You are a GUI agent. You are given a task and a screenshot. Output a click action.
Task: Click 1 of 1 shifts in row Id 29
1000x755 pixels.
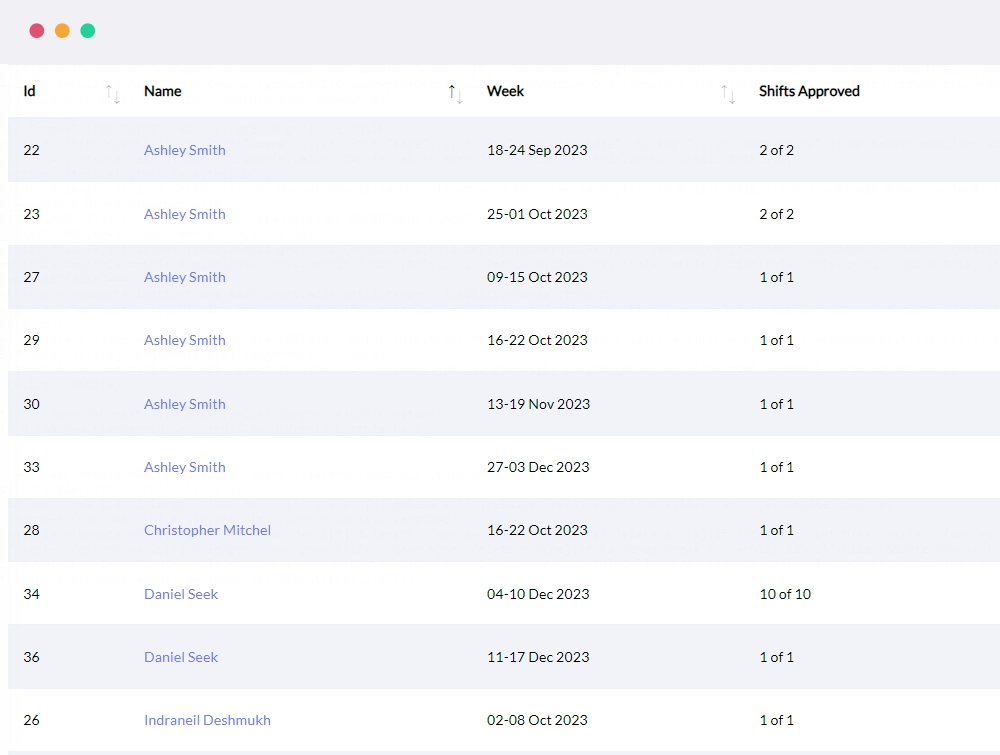click(776, 340)
